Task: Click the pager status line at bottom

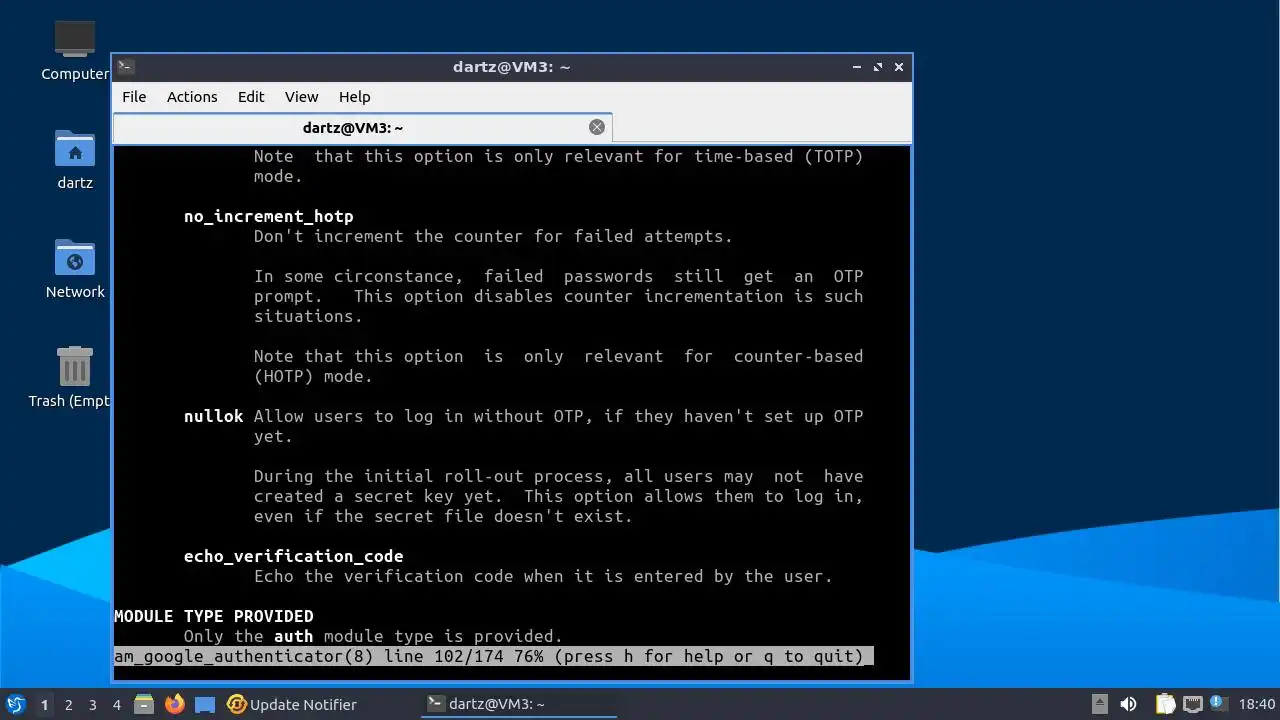Action: coord(494,656)
